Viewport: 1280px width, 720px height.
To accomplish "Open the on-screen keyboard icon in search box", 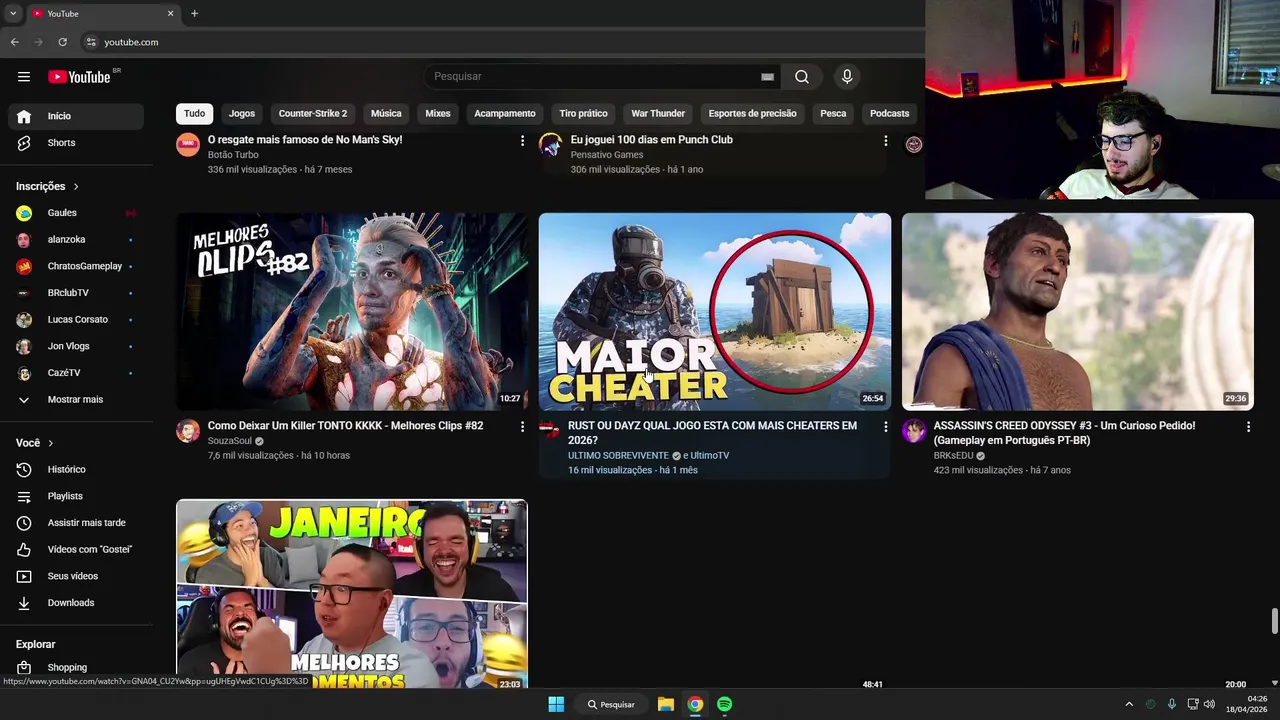I will [767, 77].
